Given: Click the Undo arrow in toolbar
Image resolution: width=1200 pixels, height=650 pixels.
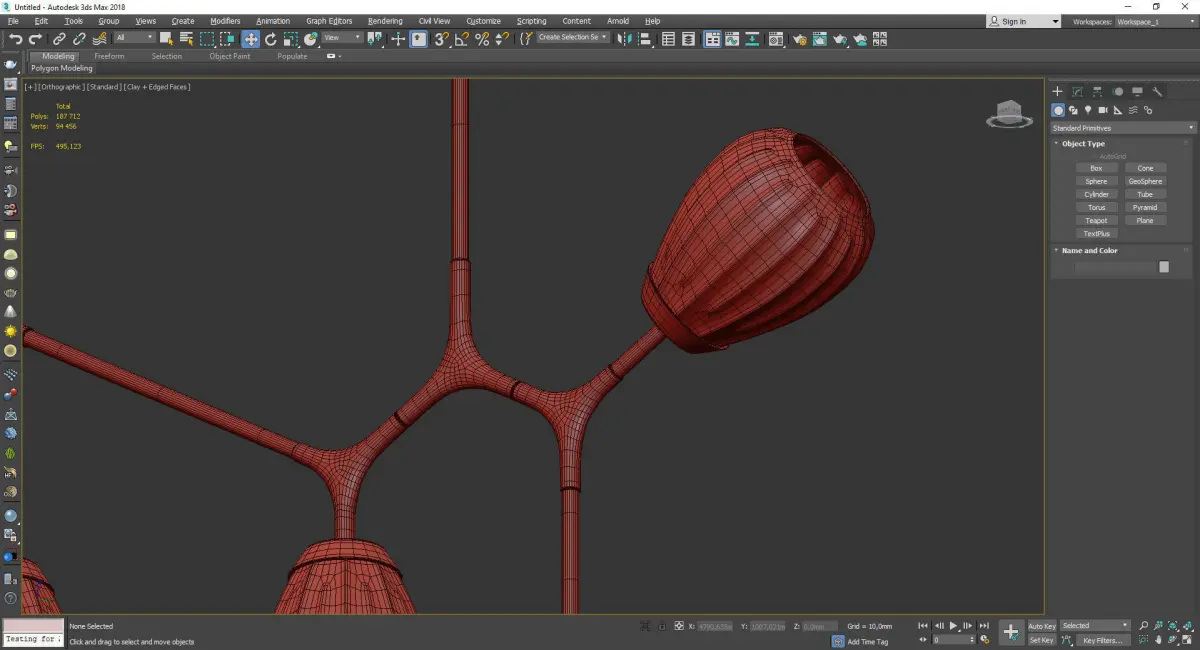Looking at the screenshot, I should 15,39.
